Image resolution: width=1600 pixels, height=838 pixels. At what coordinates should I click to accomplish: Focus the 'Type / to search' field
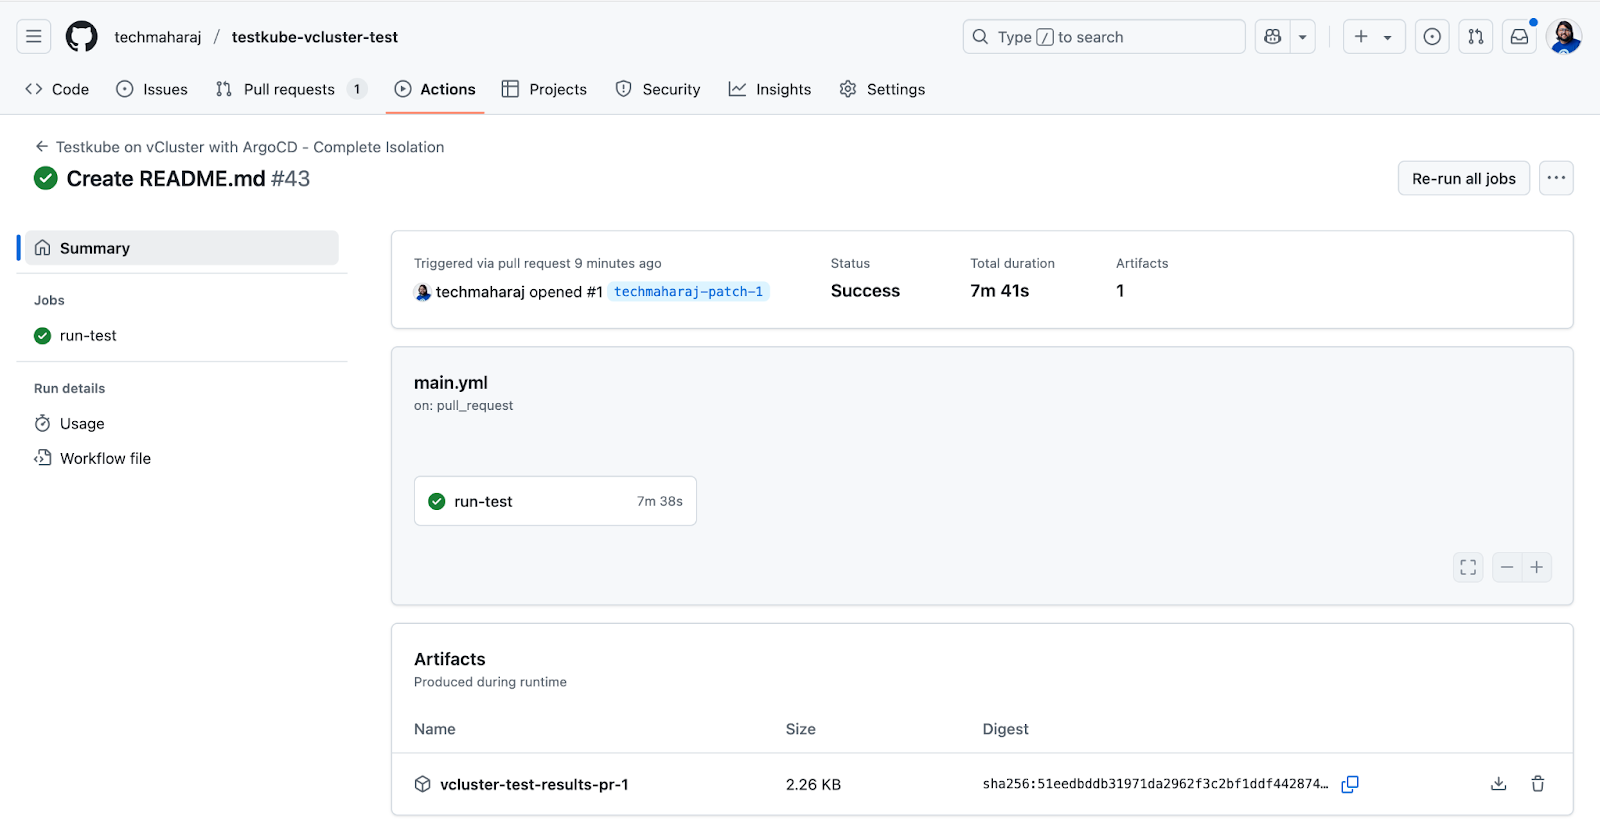(1104, 37)
